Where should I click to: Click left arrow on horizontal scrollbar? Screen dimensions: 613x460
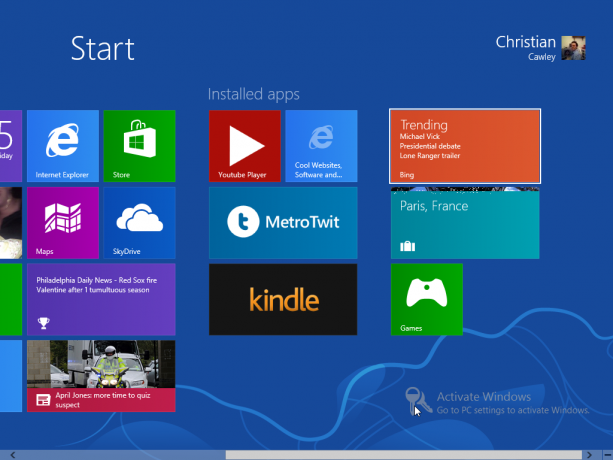click(13, 455)
